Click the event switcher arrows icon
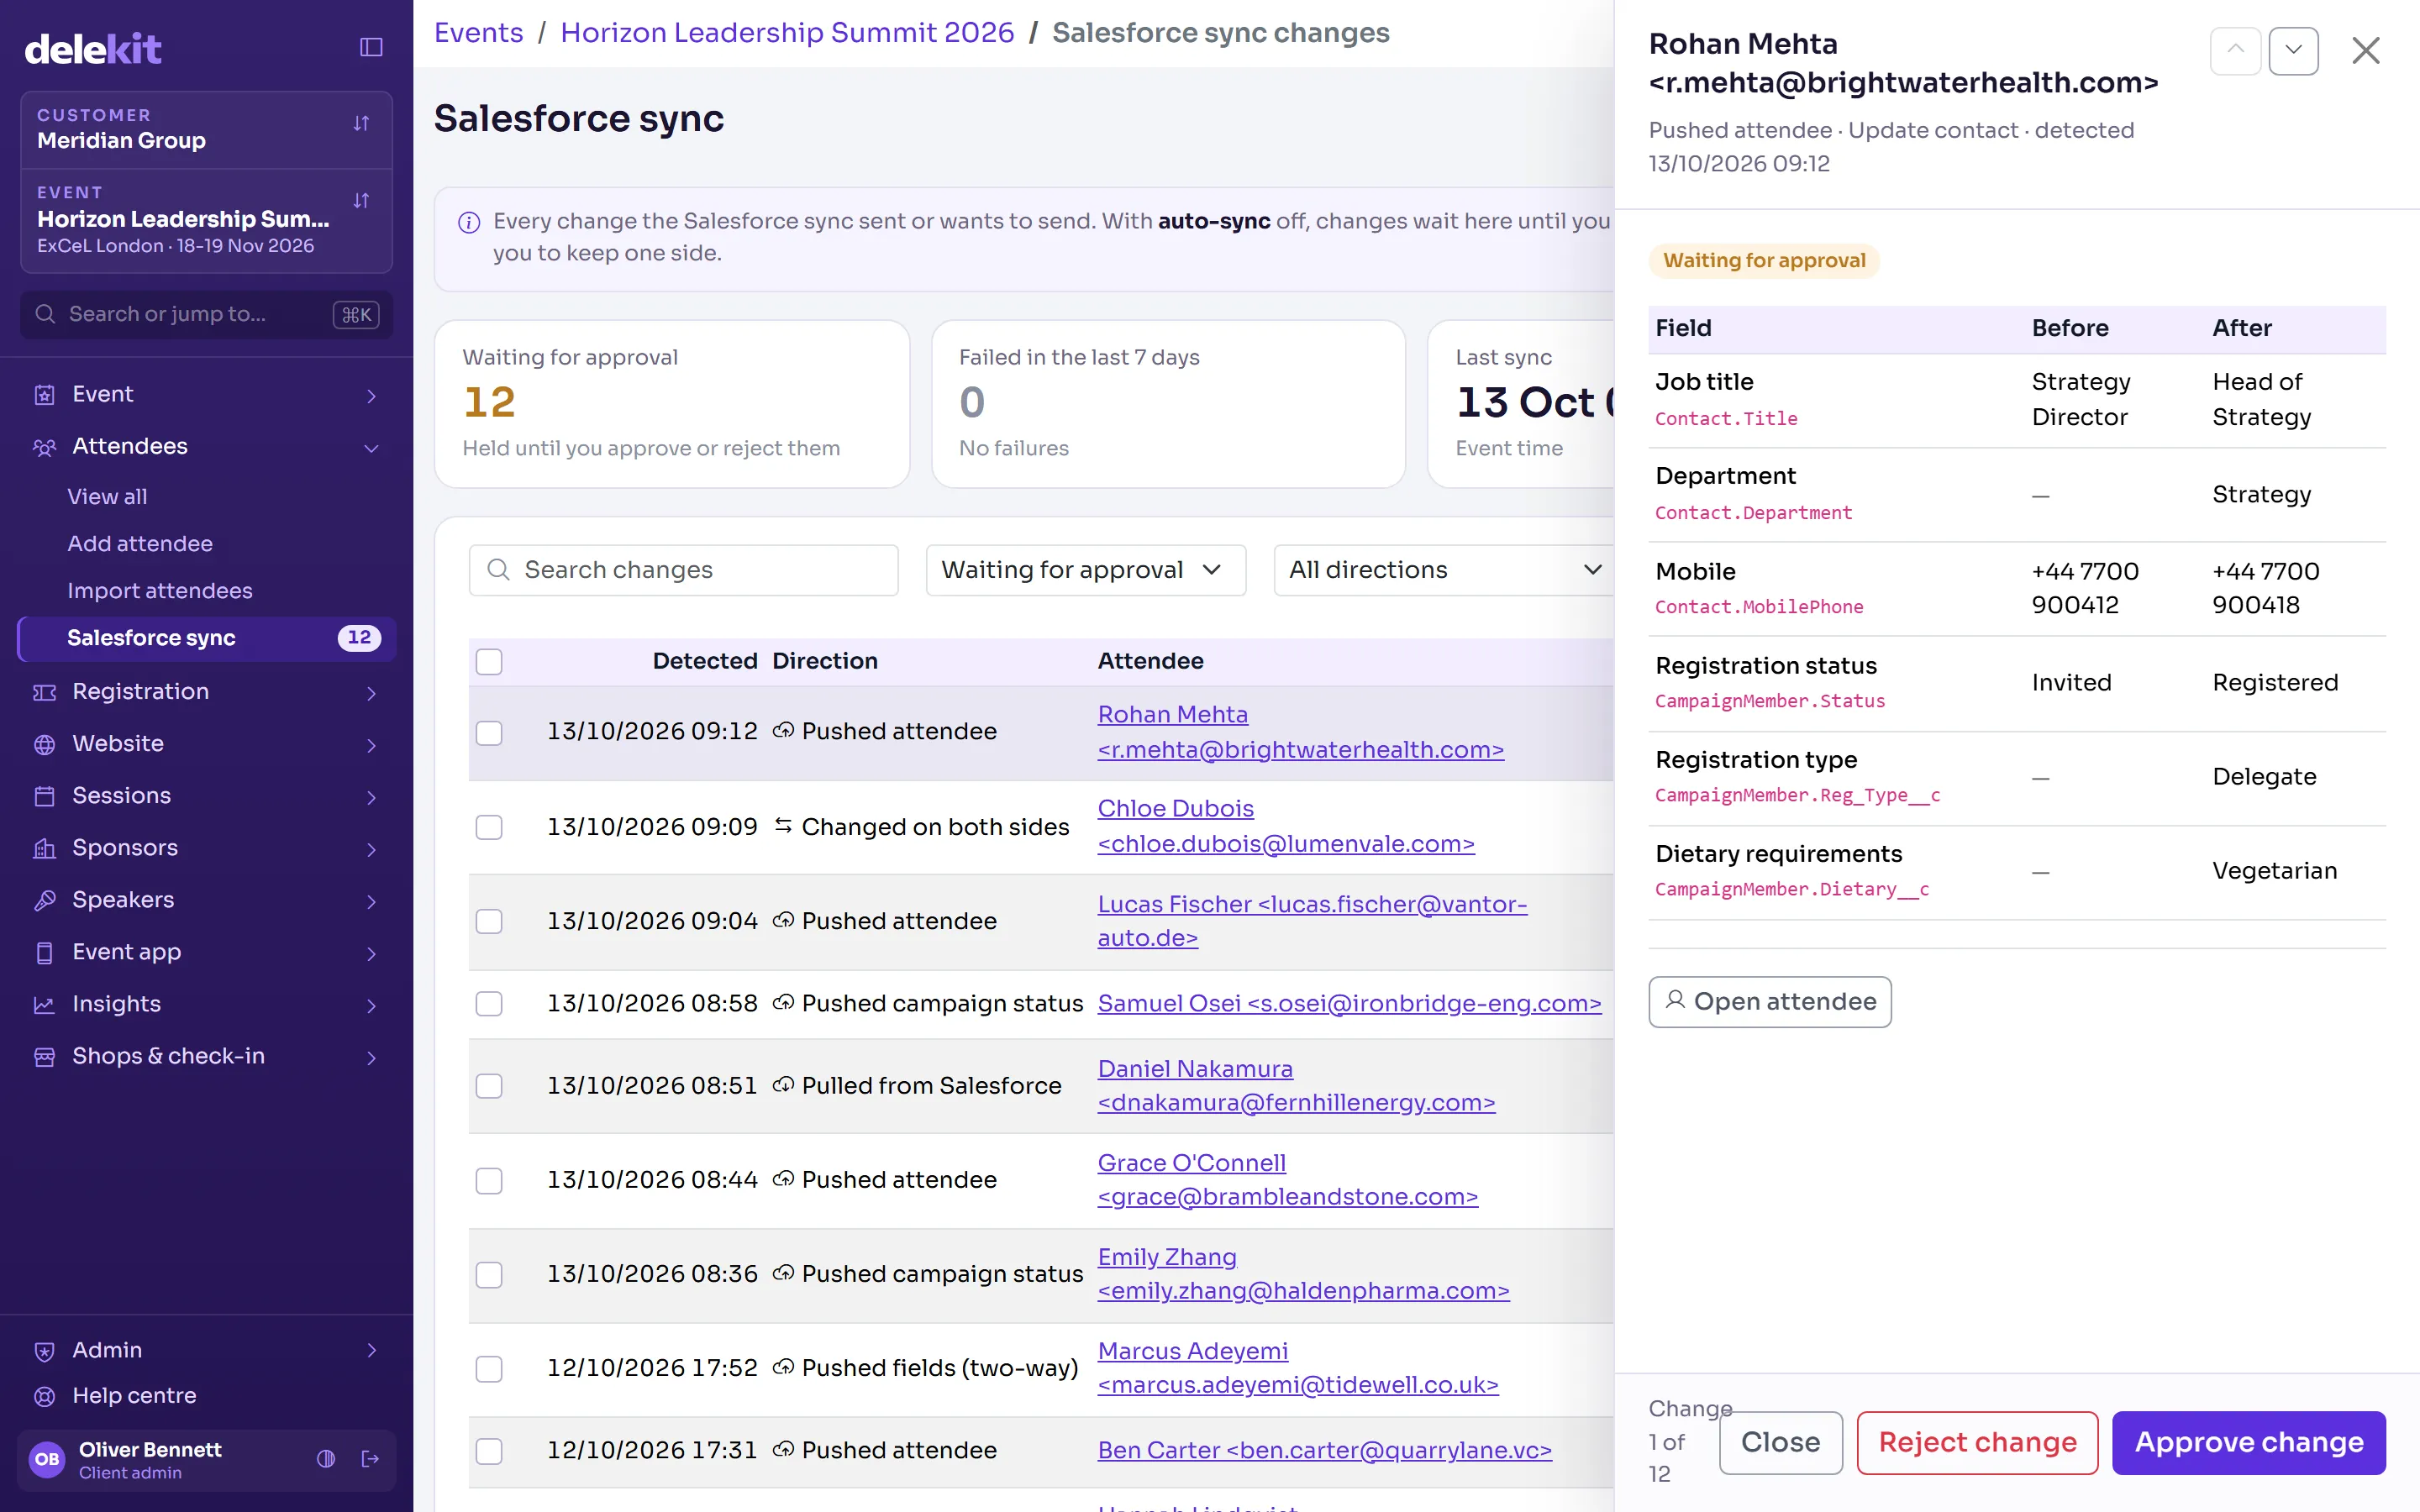Image resolution: width=2420 pixels, height=1512 pixels. [361, 201]
